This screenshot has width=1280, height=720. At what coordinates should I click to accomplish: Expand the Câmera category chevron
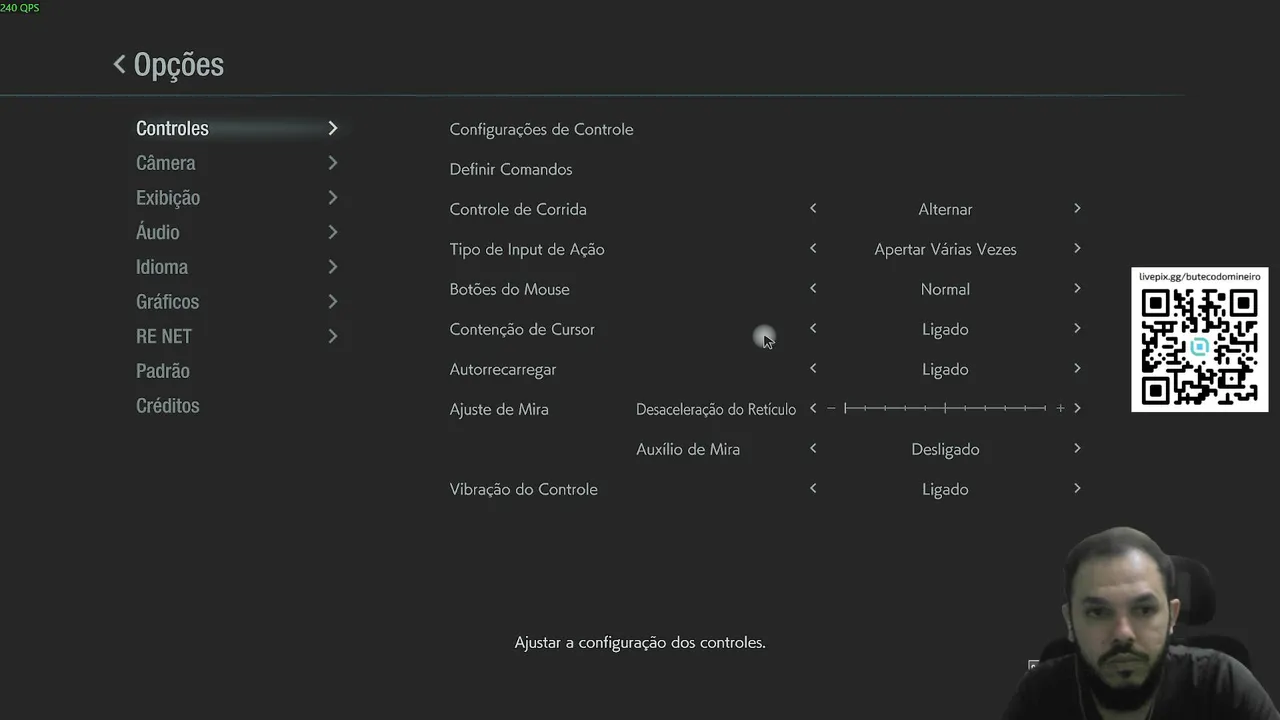333,163
